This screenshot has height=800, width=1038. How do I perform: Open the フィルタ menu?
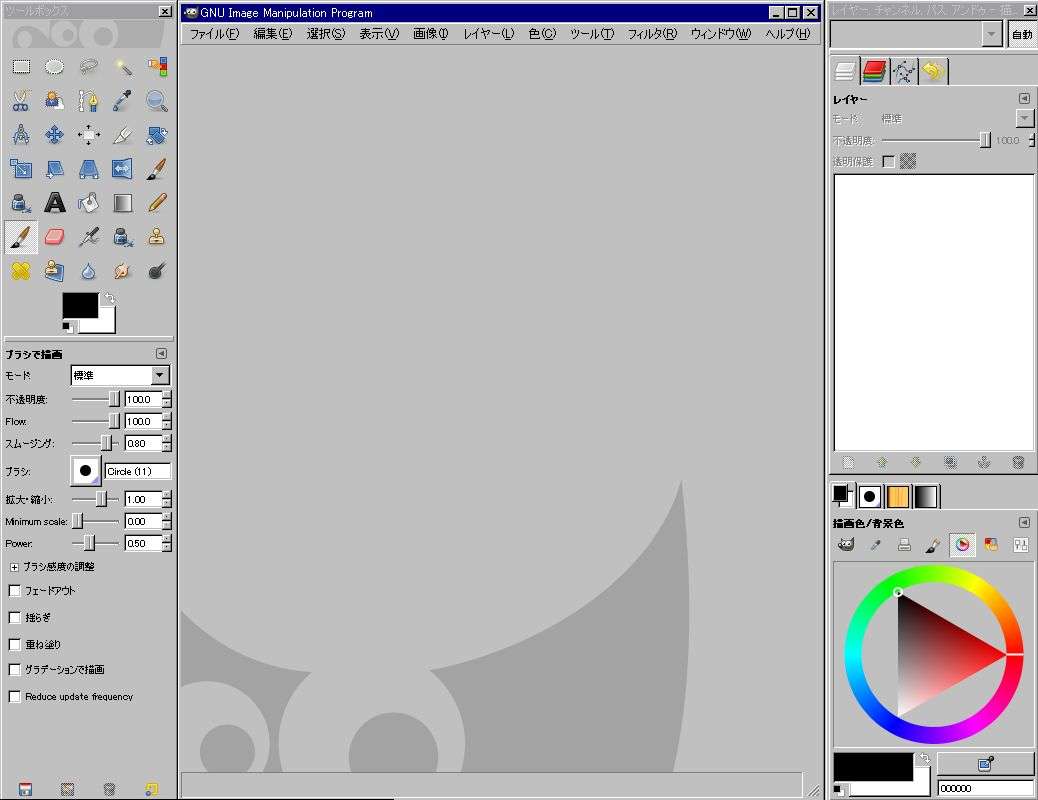(651, 34)
